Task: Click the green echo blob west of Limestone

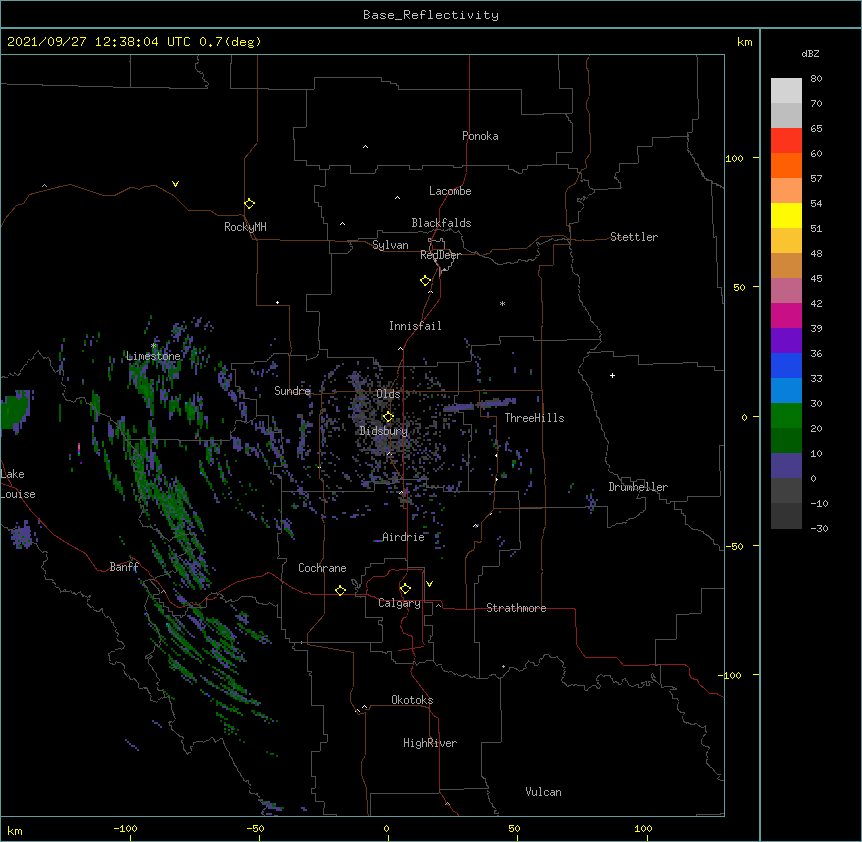Action: pos(14,411)
